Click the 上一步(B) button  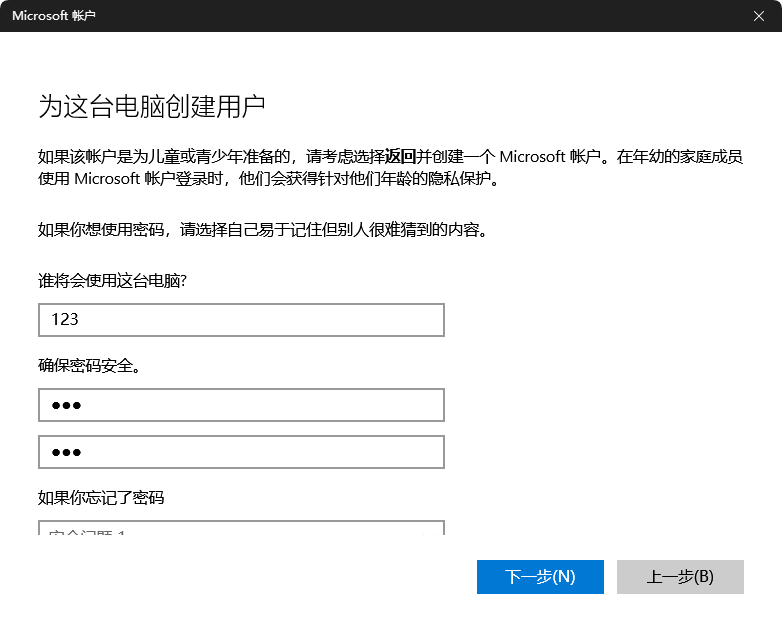click(680, 577)
